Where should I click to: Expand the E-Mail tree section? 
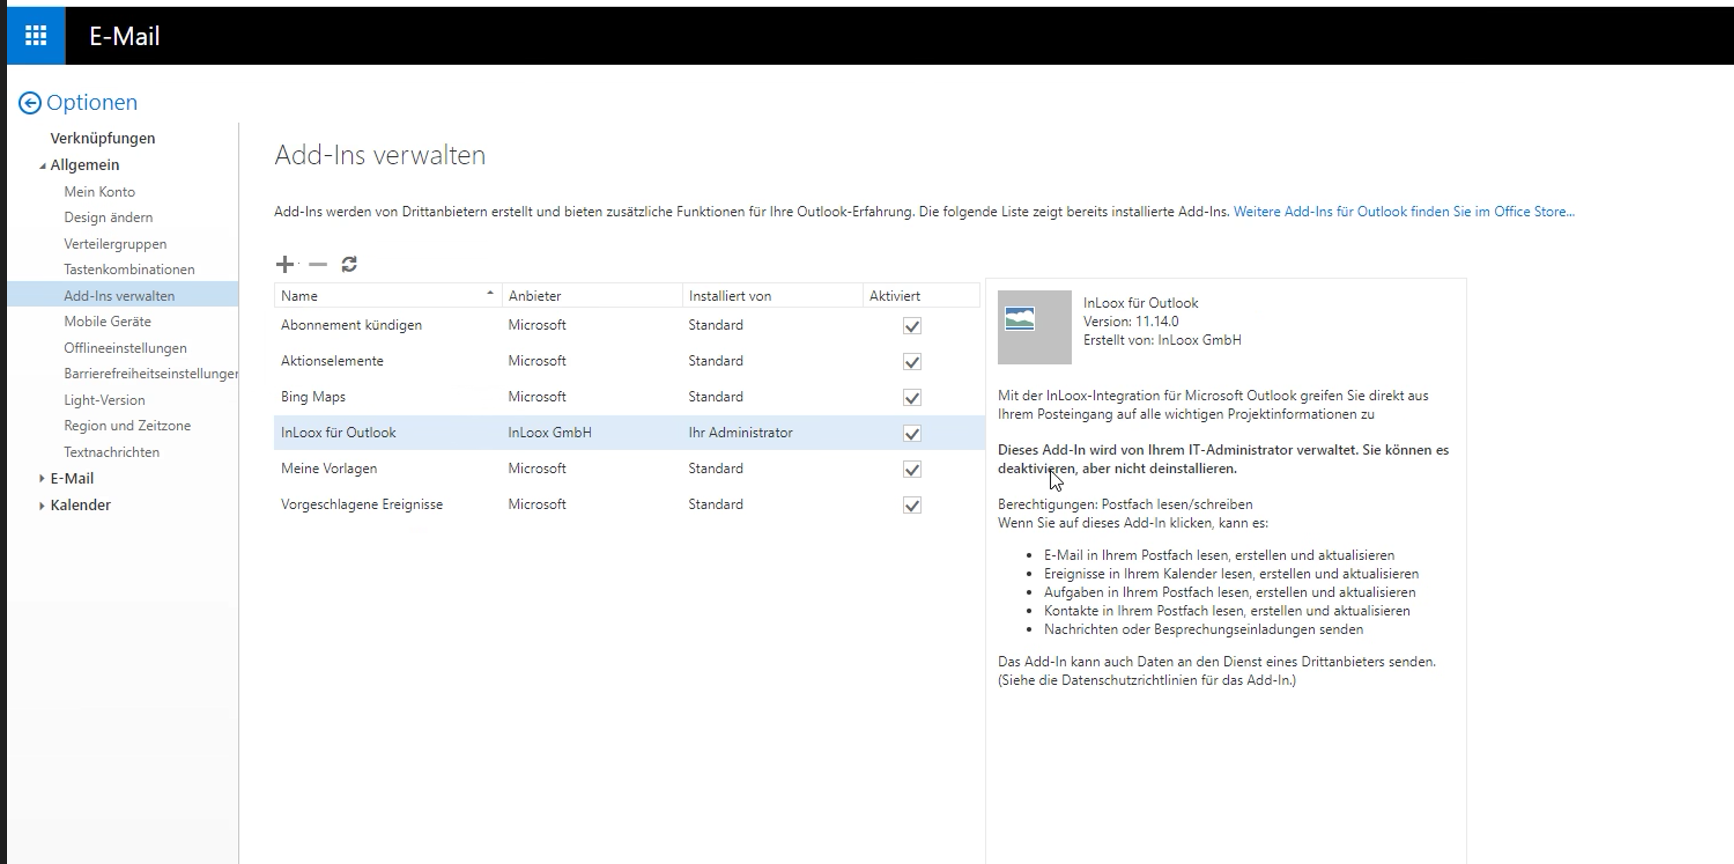[x=41, y=479]
